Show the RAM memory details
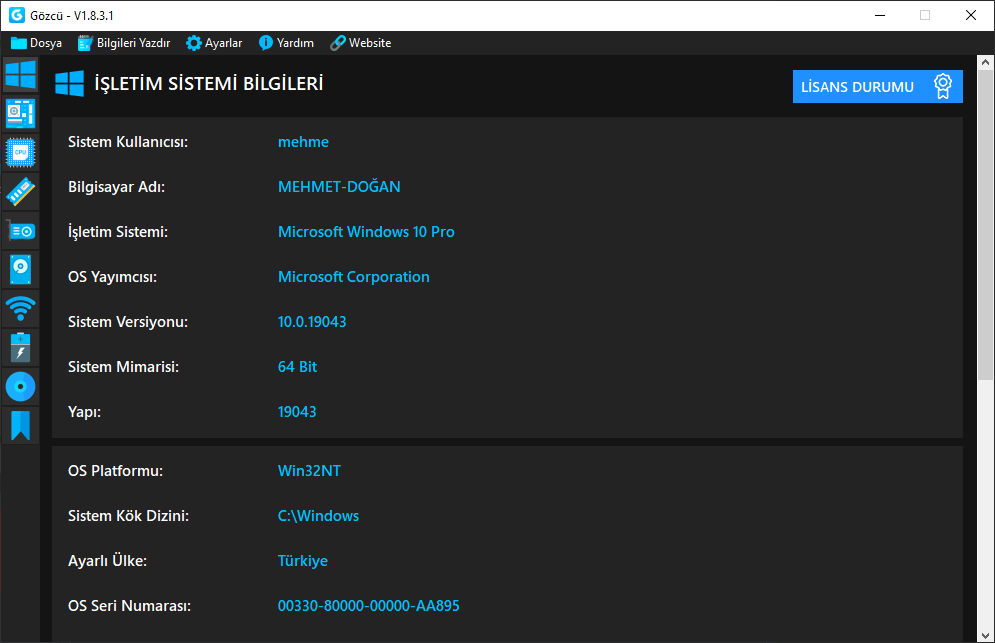This screenshot has width=995, height=643. (x=20, y=190)
